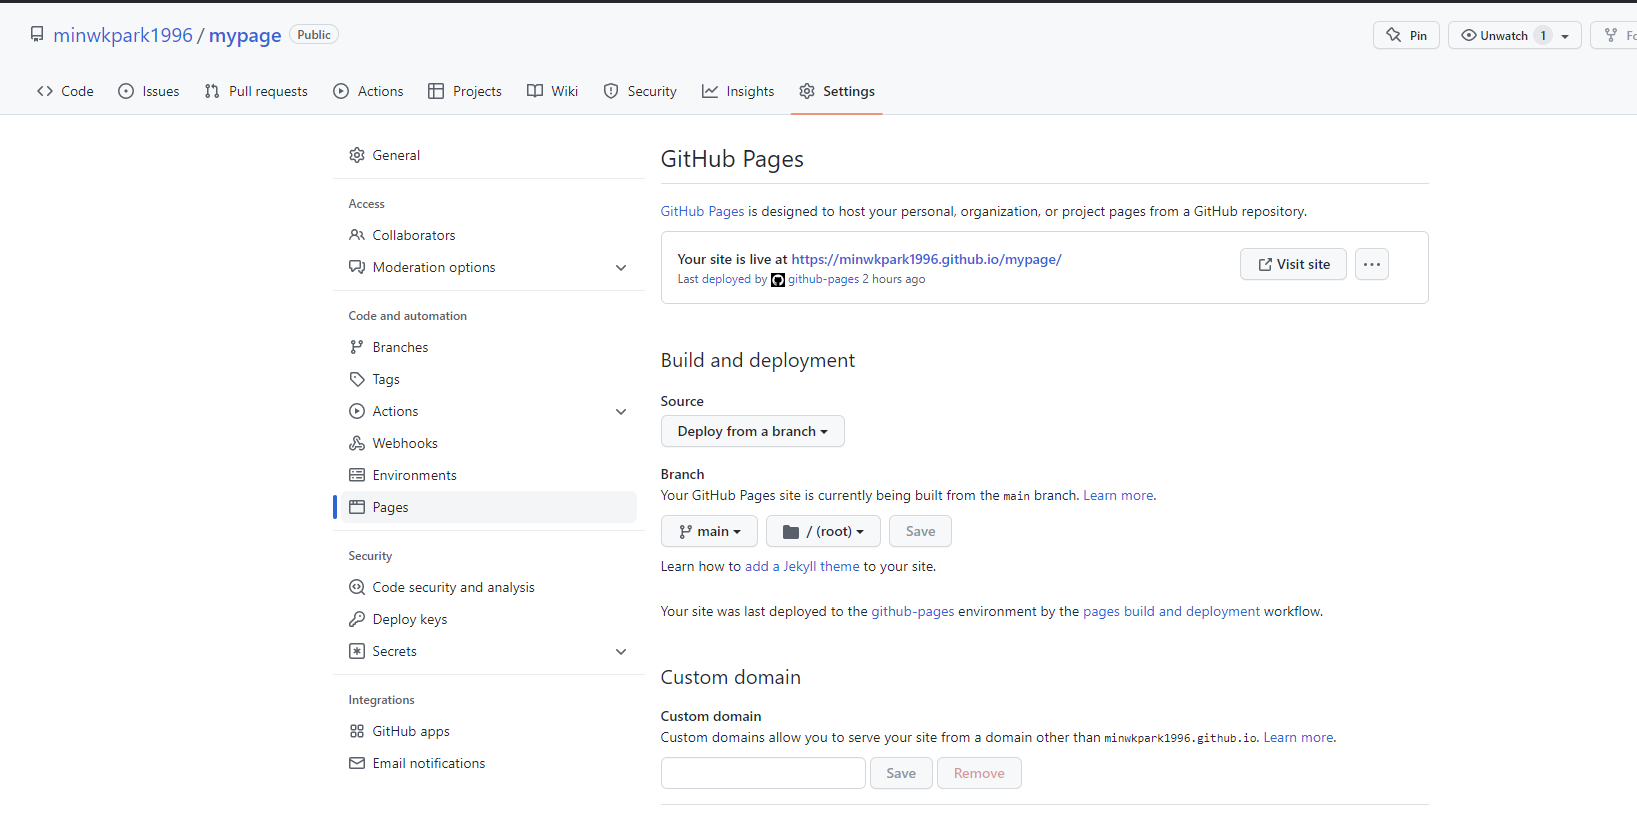This screenshot has height=822, width=1637.
Task: Select 'Collaborators' in the settings sidebar
Action: [x=488, y=235]
